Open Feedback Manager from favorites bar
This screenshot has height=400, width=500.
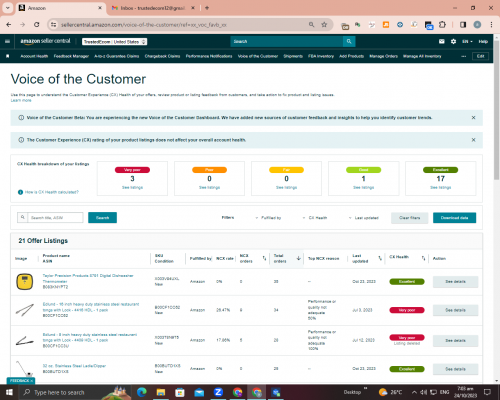click(x=71, y=56)
